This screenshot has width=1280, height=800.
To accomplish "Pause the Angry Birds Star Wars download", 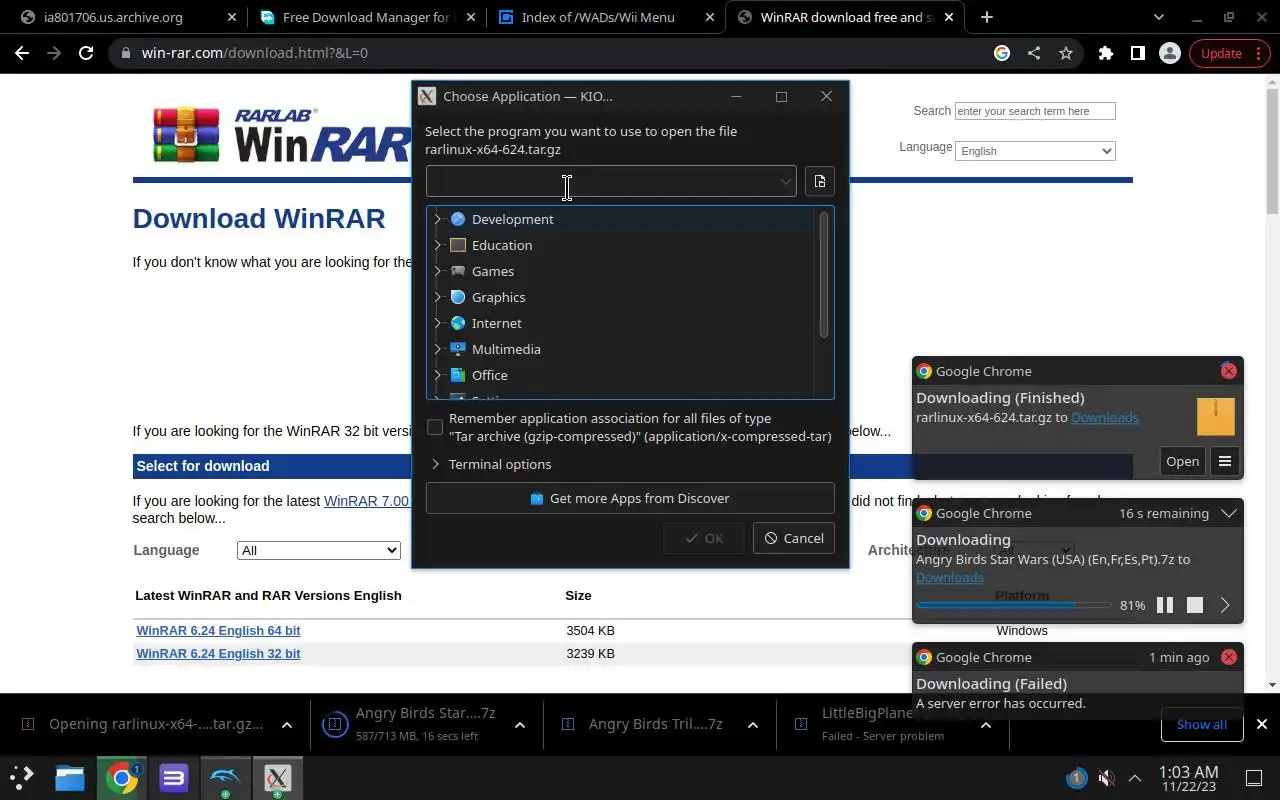I will click(x=1165, y=605).
